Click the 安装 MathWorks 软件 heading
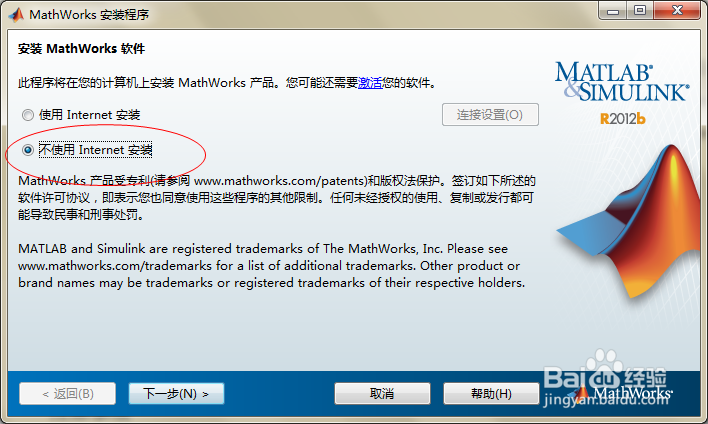The image size is (708, 424). 81,49
